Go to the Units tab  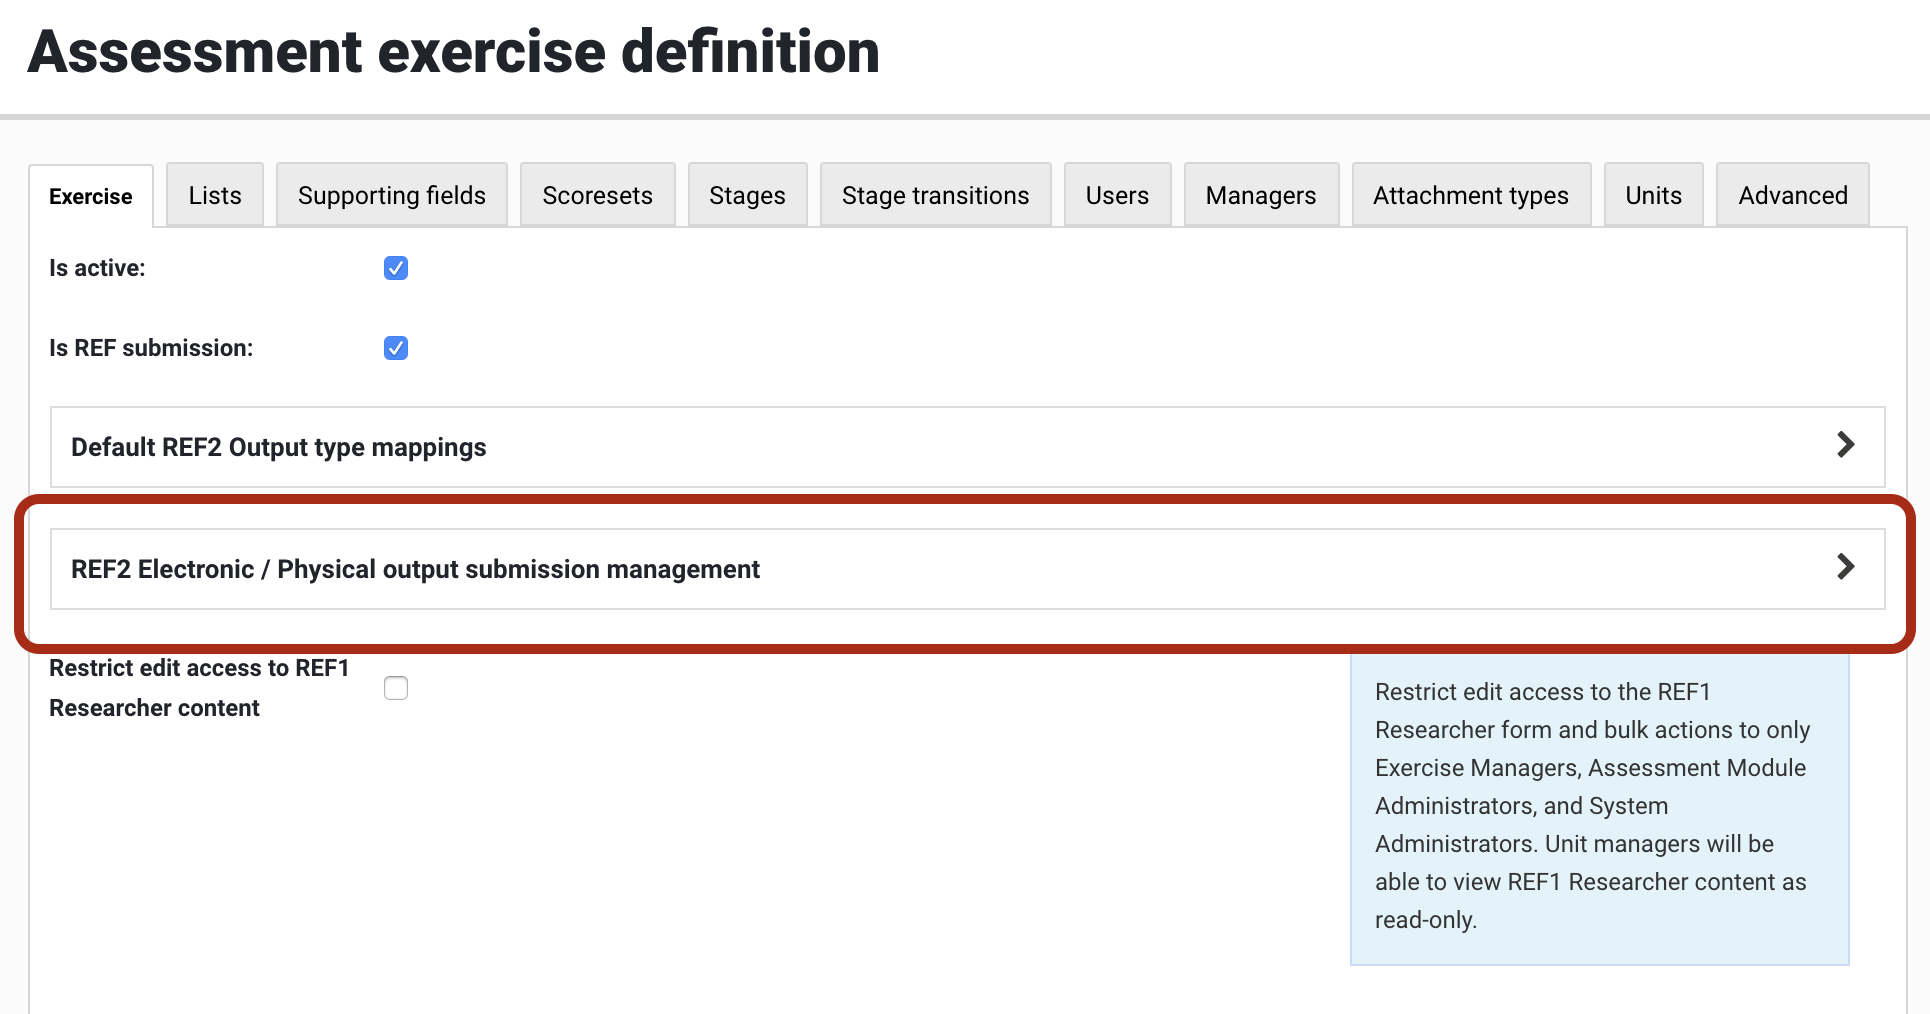point(1653,195)
